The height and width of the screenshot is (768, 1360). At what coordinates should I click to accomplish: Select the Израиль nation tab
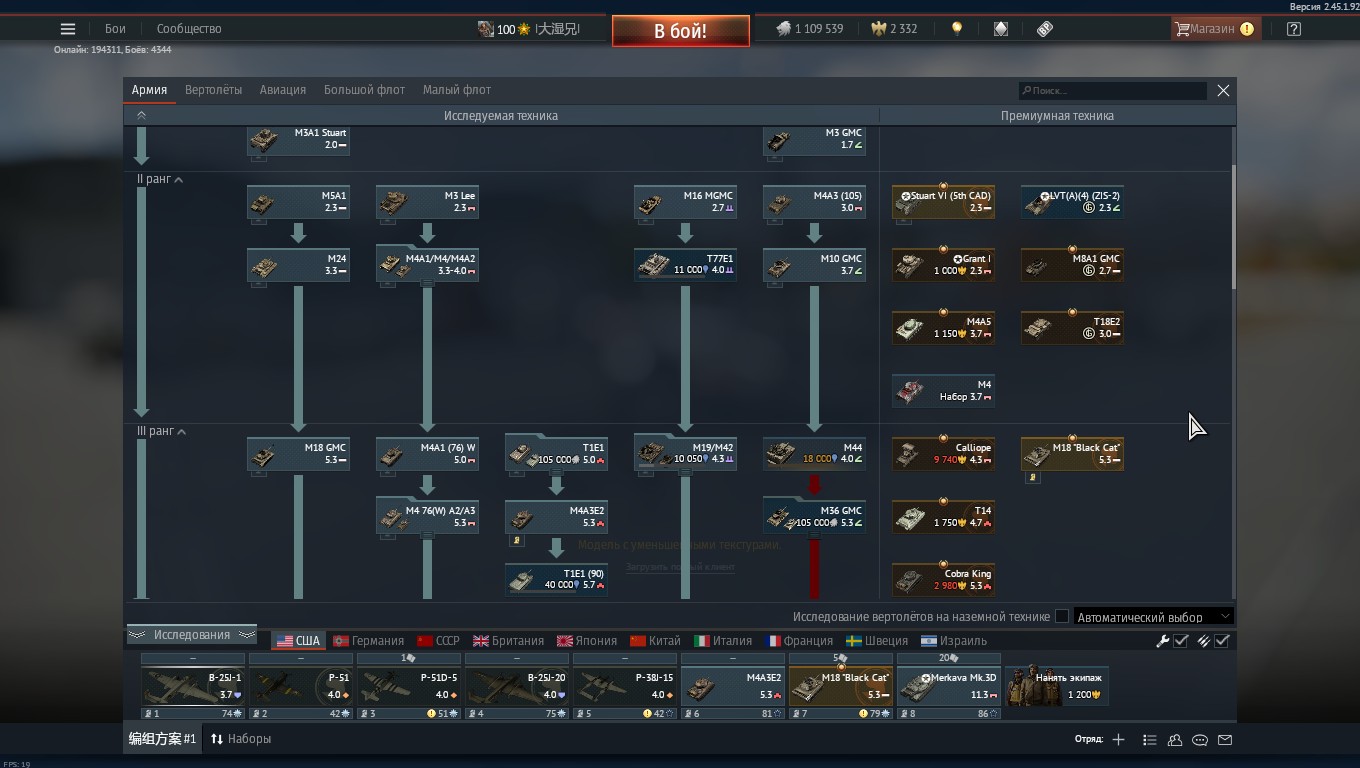954,641
